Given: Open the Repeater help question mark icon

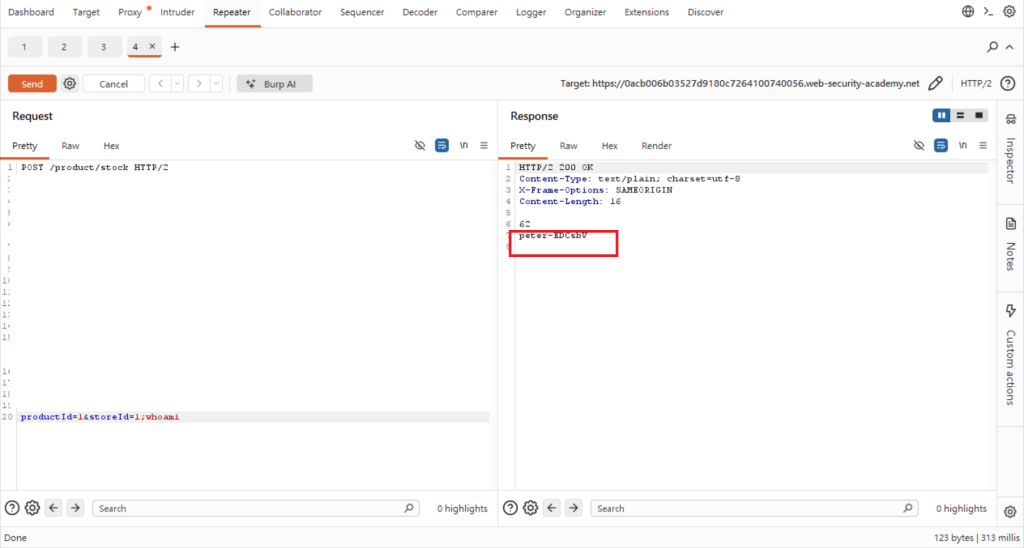Looking at the screenshot, I should click(x=1008, y=84).
